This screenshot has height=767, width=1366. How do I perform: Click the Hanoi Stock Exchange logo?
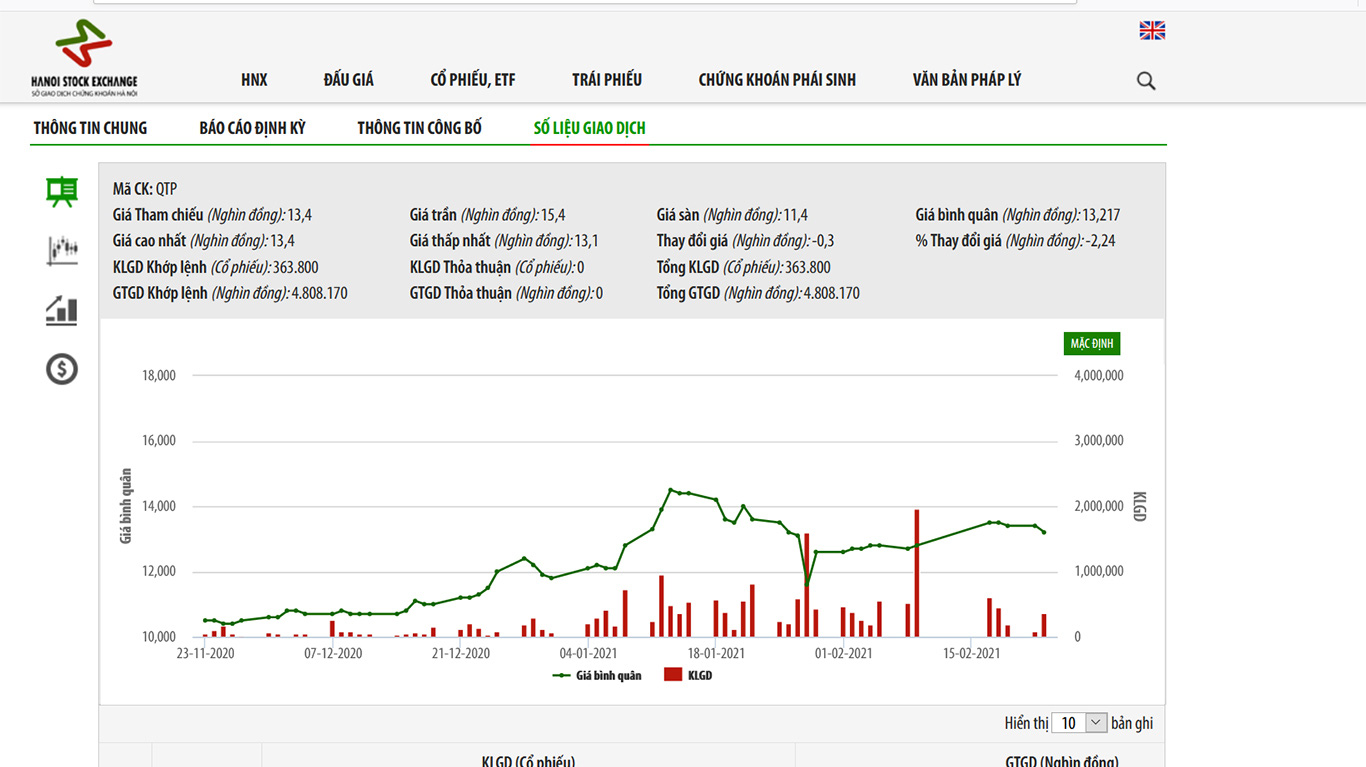pos(84,57)
